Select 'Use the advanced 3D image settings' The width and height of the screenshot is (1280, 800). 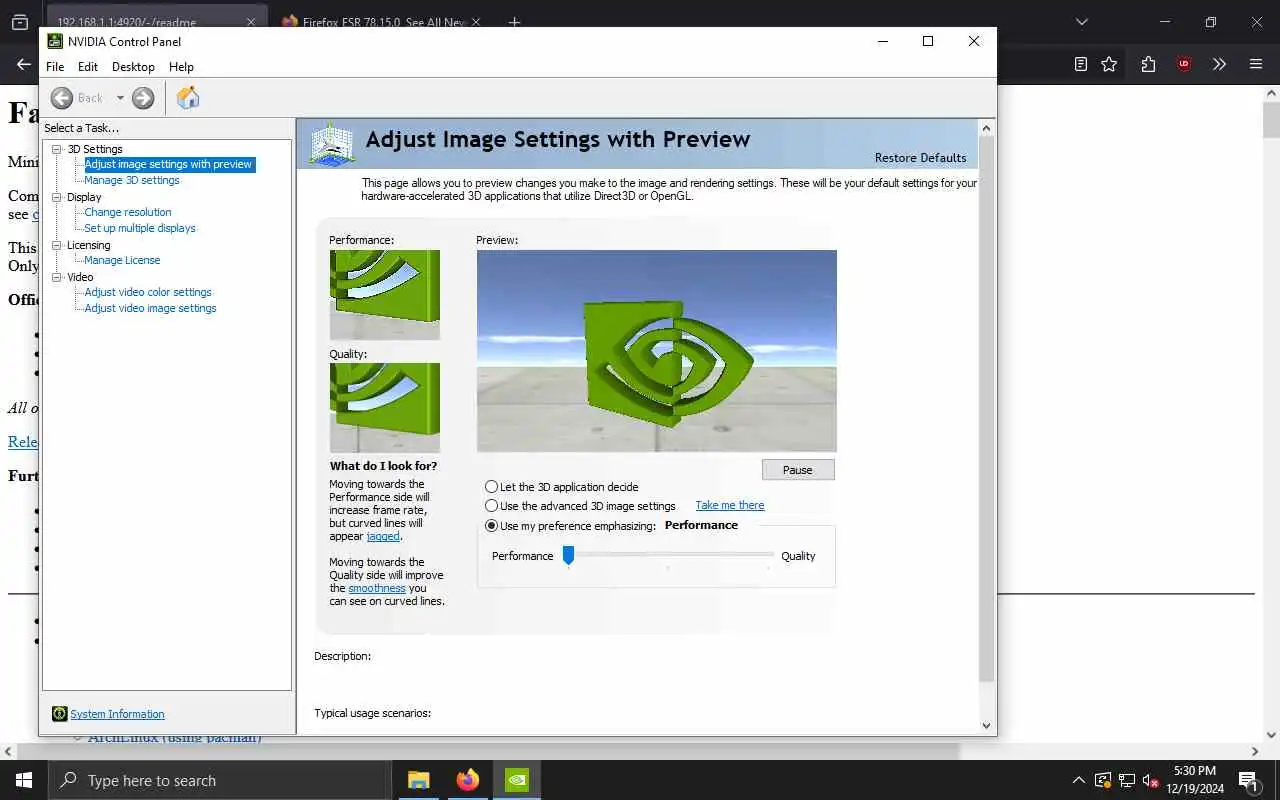click(491, 506)
